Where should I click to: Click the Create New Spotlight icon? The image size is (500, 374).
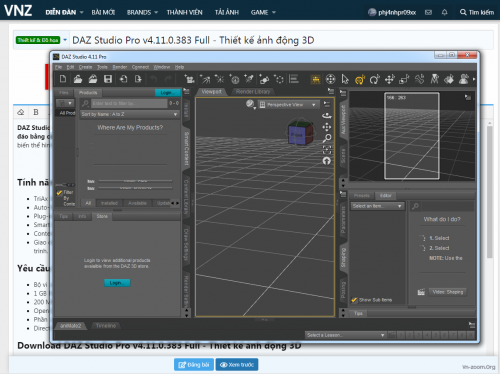tap(205, 79)
